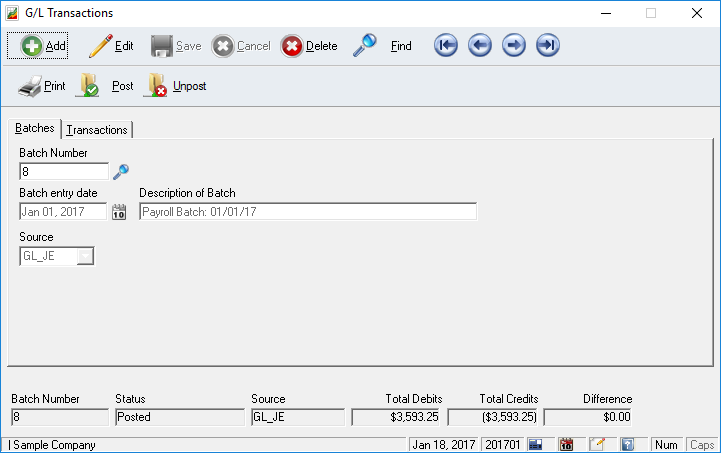Jump to the first record
This screenshot has height=453, width=721.
(x=446, y=46)
